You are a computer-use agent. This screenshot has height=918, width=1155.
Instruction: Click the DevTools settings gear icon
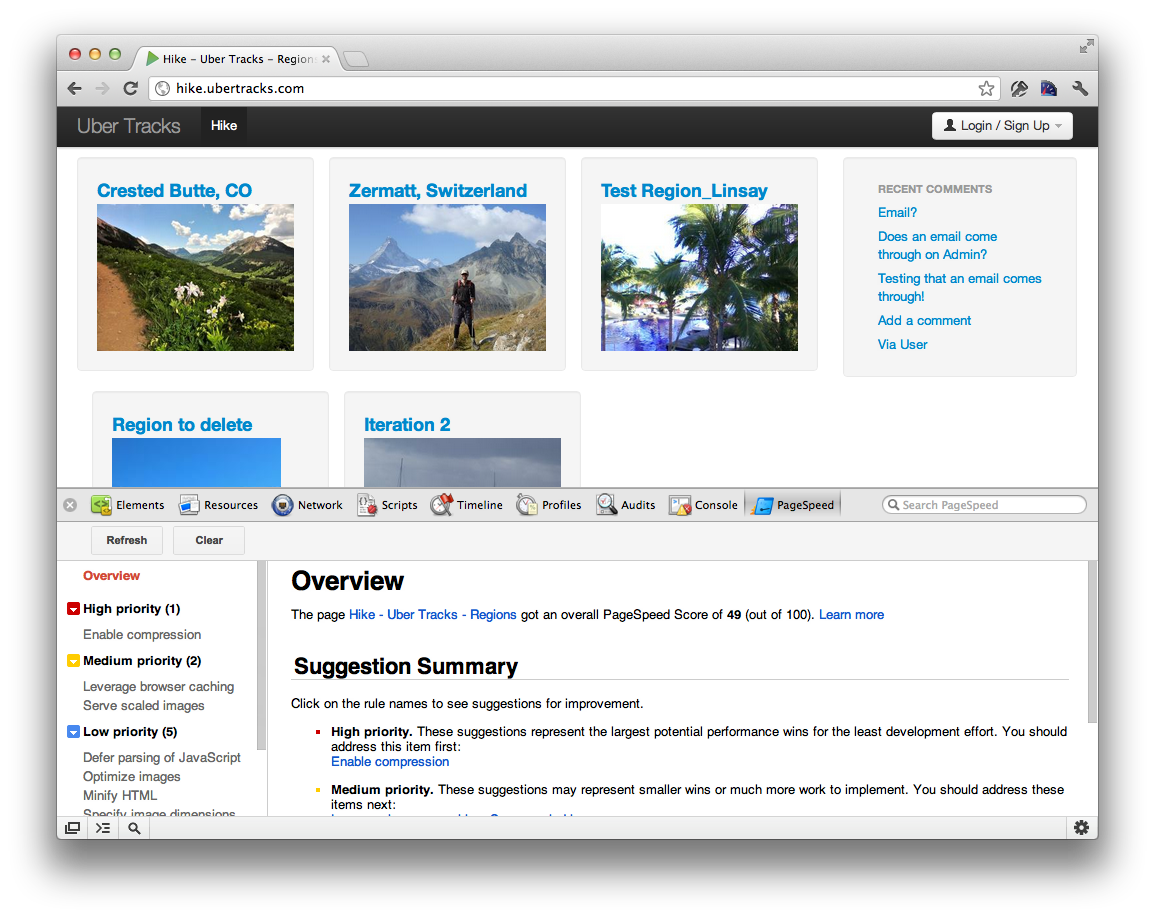(1081, 828)
